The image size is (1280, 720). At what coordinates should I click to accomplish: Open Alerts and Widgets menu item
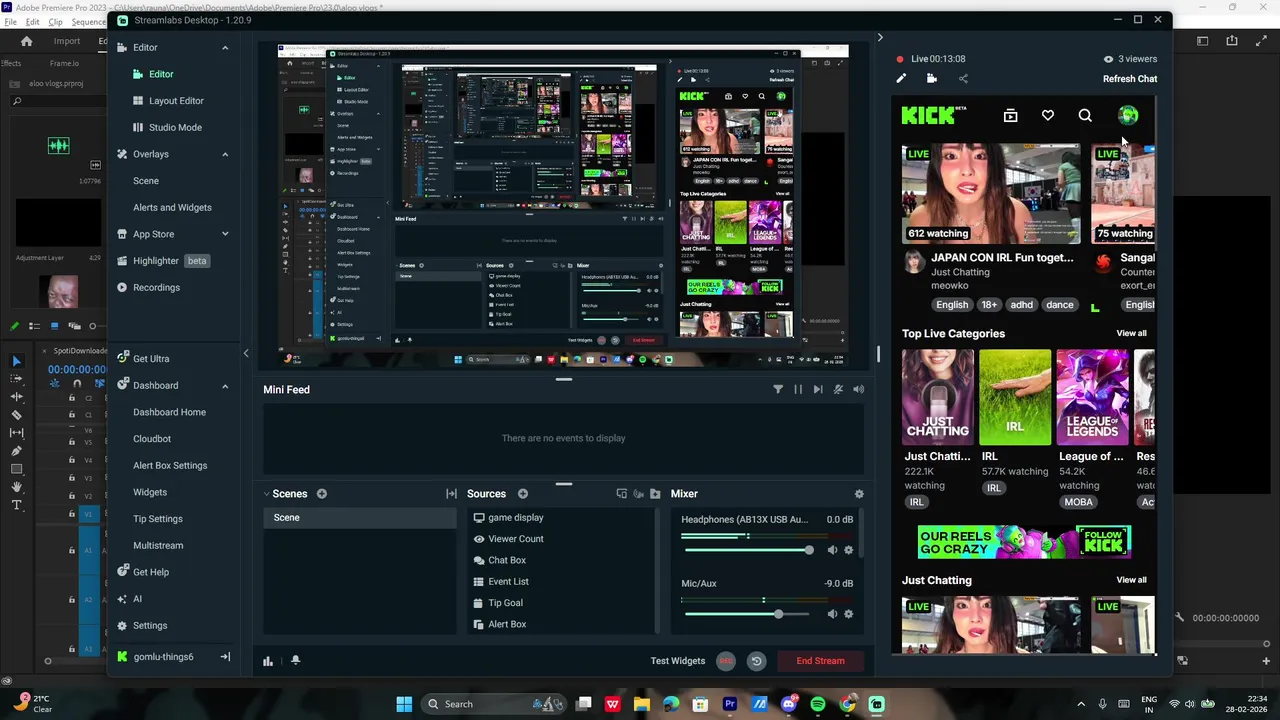coord(172,208)
